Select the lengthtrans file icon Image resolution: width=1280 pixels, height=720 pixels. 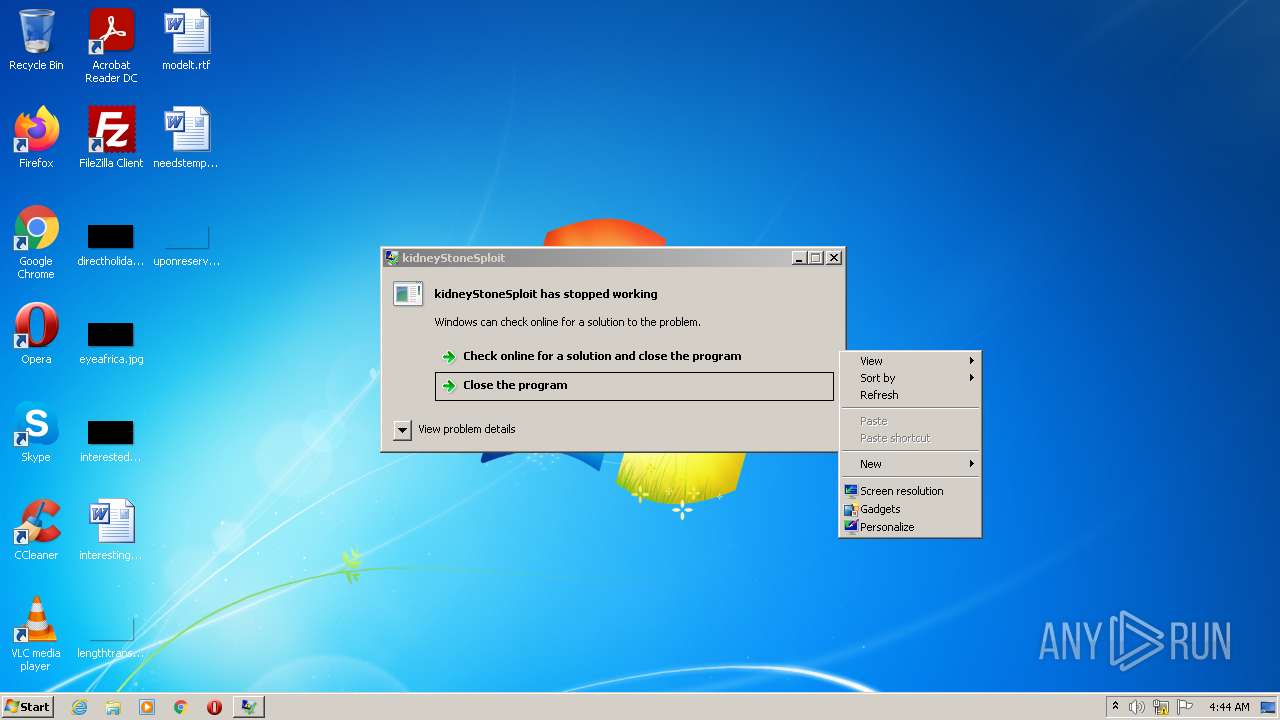click(111, 638)
